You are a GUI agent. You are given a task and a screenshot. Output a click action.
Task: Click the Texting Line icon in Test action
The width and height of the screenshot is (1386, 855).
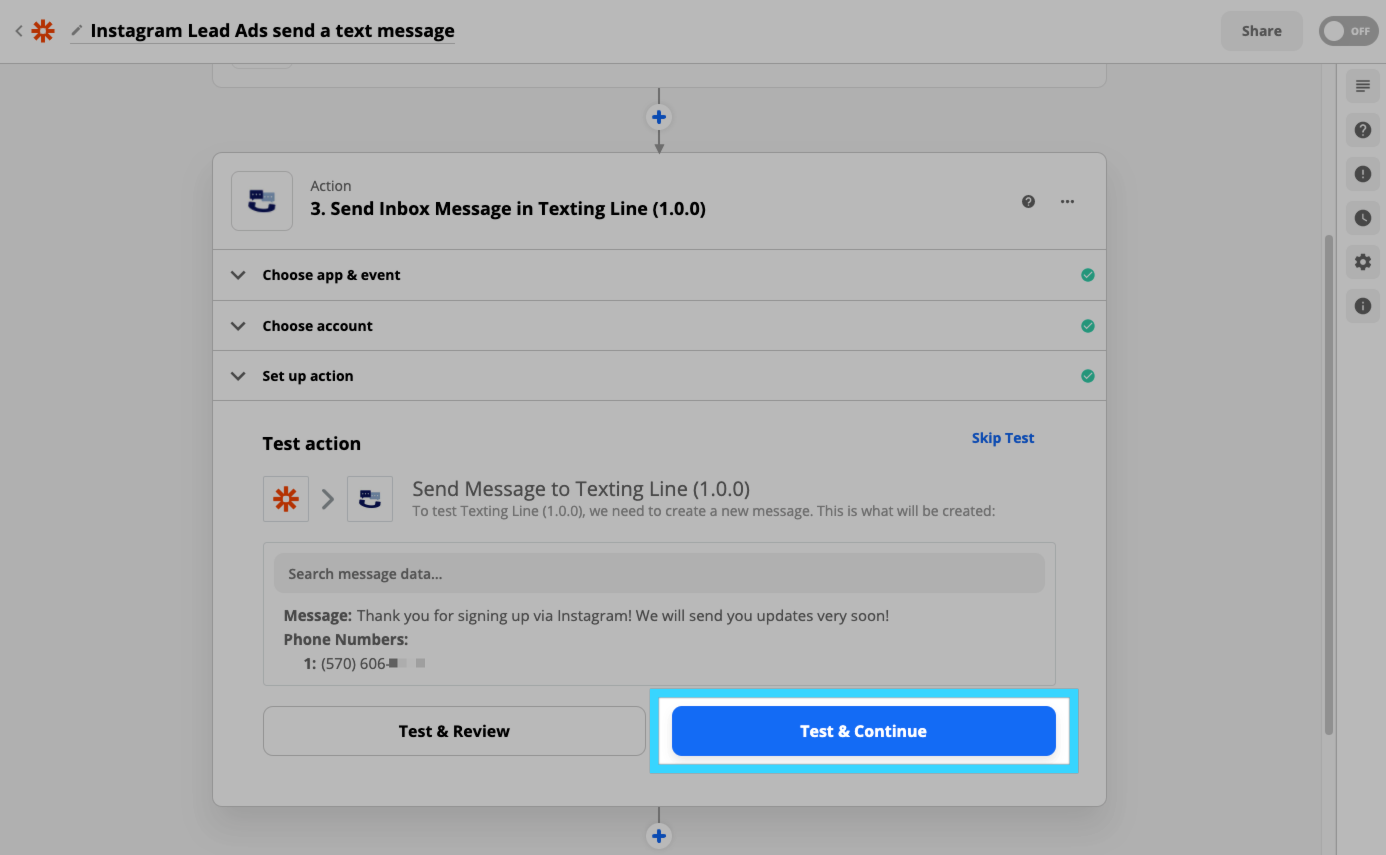[x=370, y=499]
